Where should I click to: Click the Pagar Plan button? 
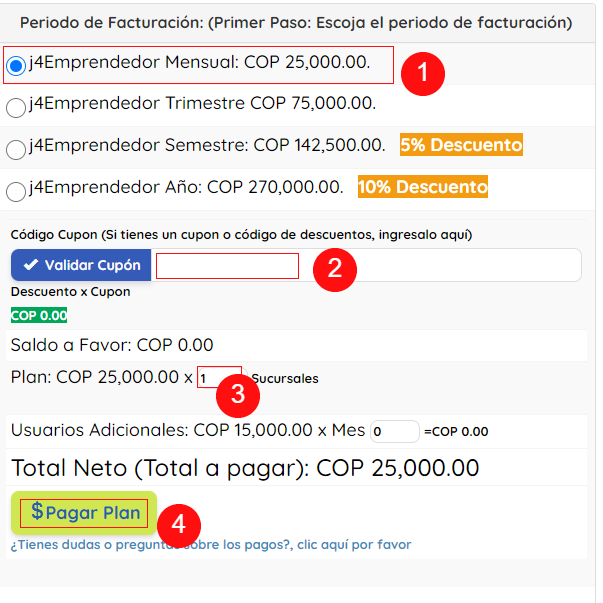point(84,513)
